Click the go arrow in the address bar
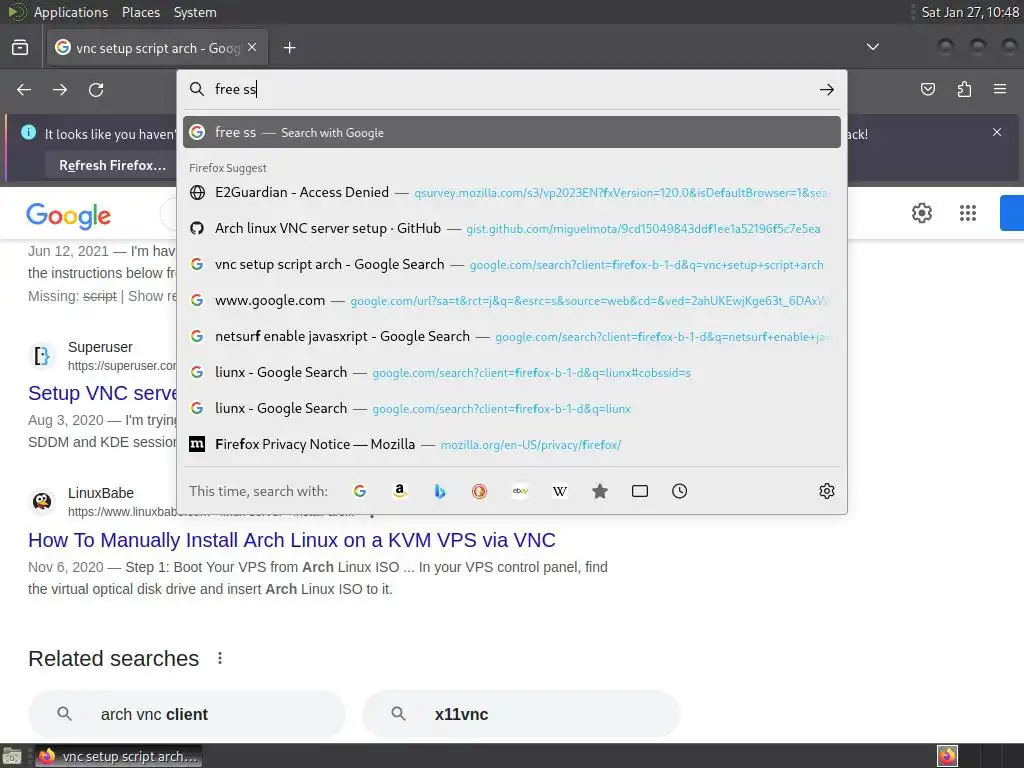The height and width of the screenshot is (768, 1024). tap(827, 89)
